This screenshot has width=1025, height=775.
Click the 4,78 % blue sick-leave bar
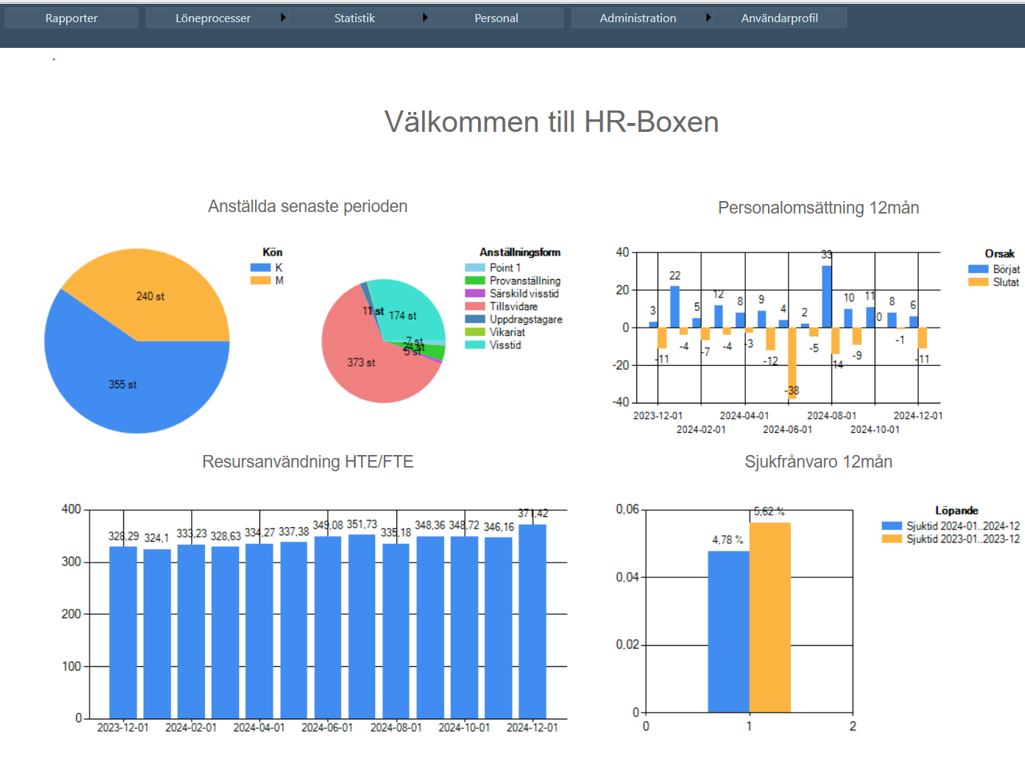[x=728, y=632]
